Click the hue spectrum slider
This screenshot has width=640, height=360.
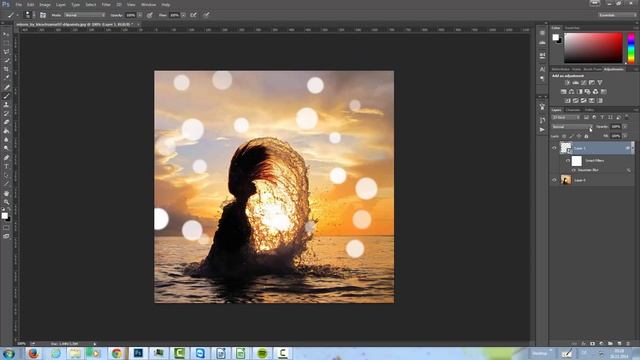(631, 48)
